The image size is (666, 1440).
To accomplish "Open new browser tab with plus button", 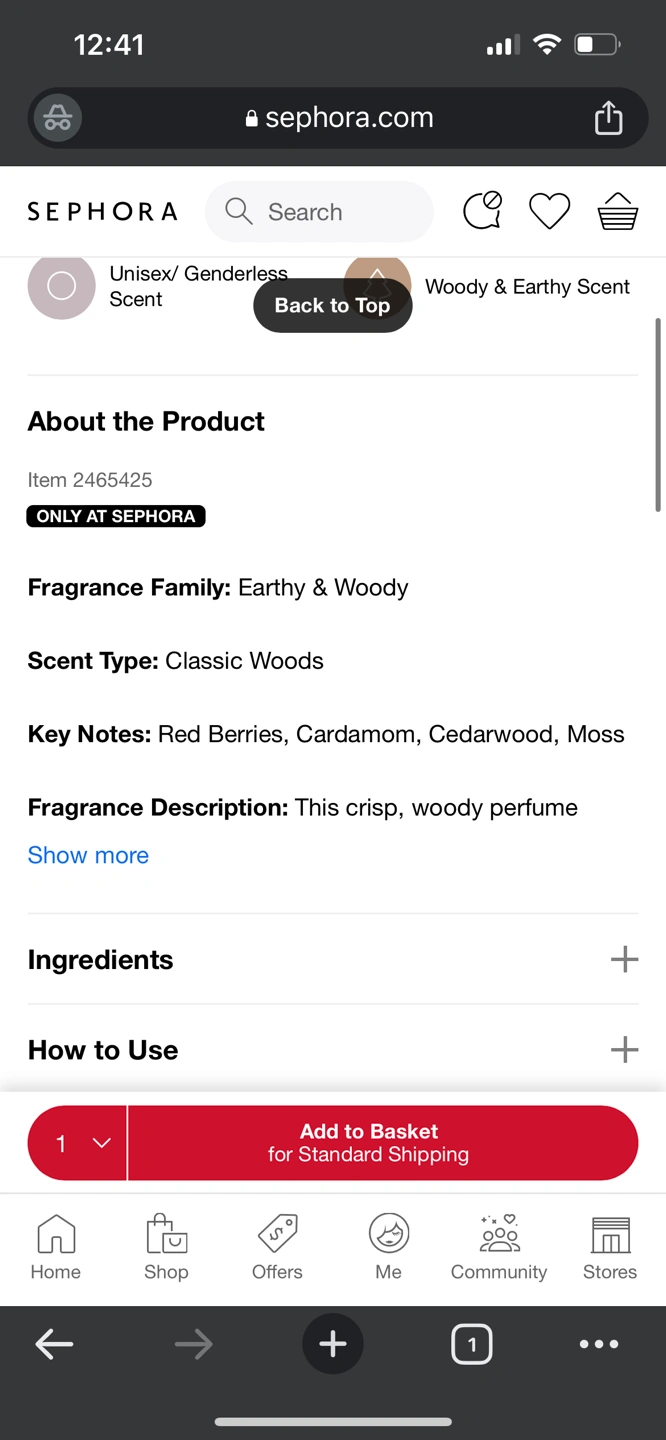I will [x=332, y=1345].
